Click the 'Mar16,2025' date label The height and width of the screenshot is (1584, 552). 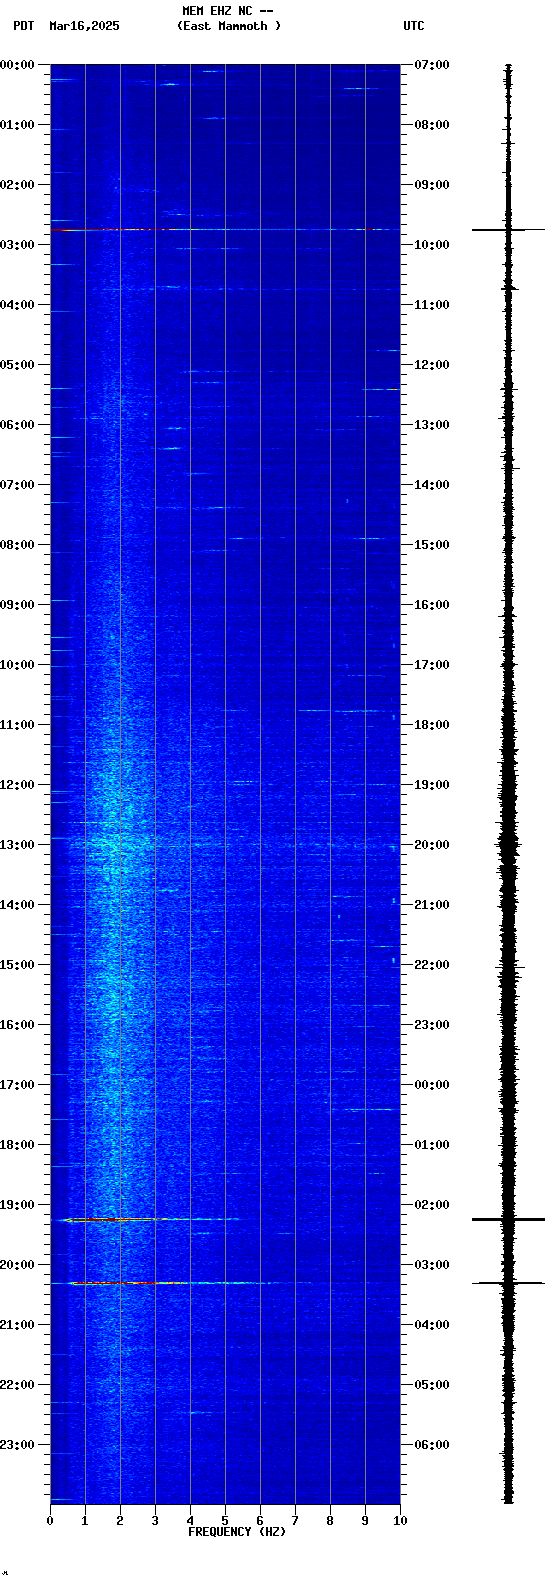[84, 26]
